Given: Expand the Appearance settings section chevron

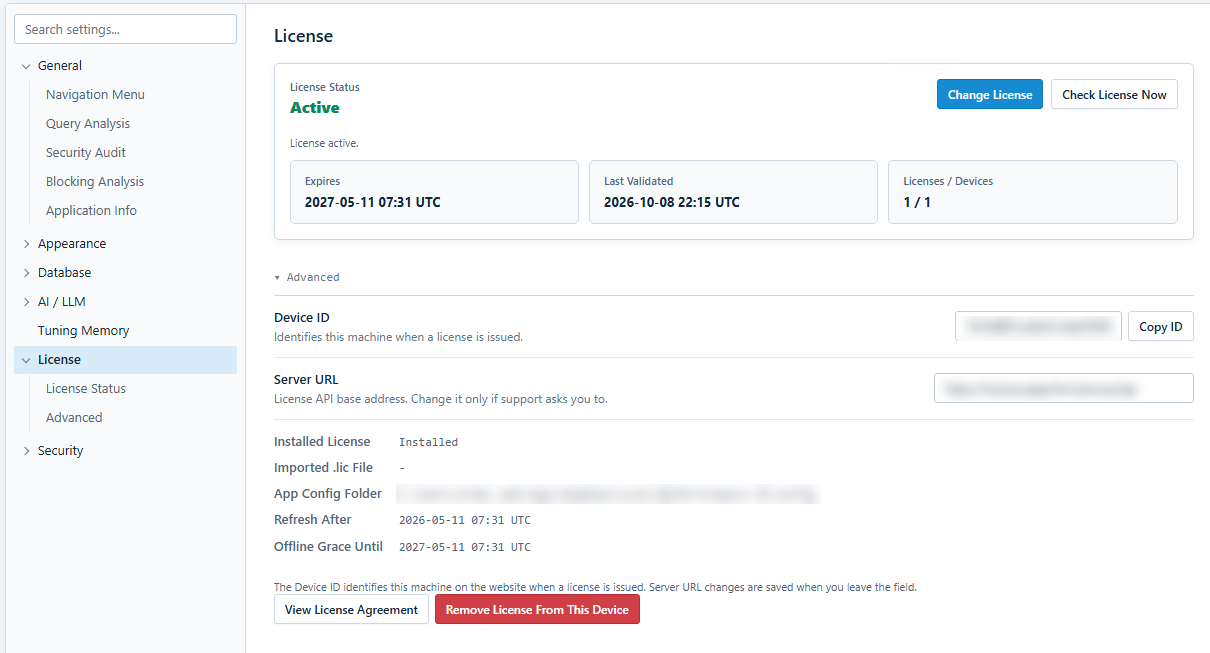Looking at the screenshot, I should pyautogui.click(x=26, y=244).
